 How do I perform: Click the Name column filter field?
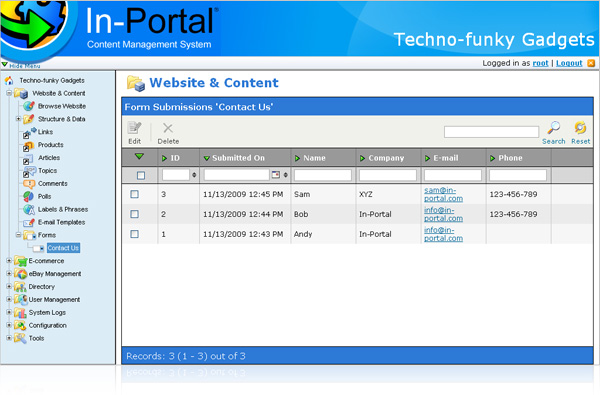point(323,175)
